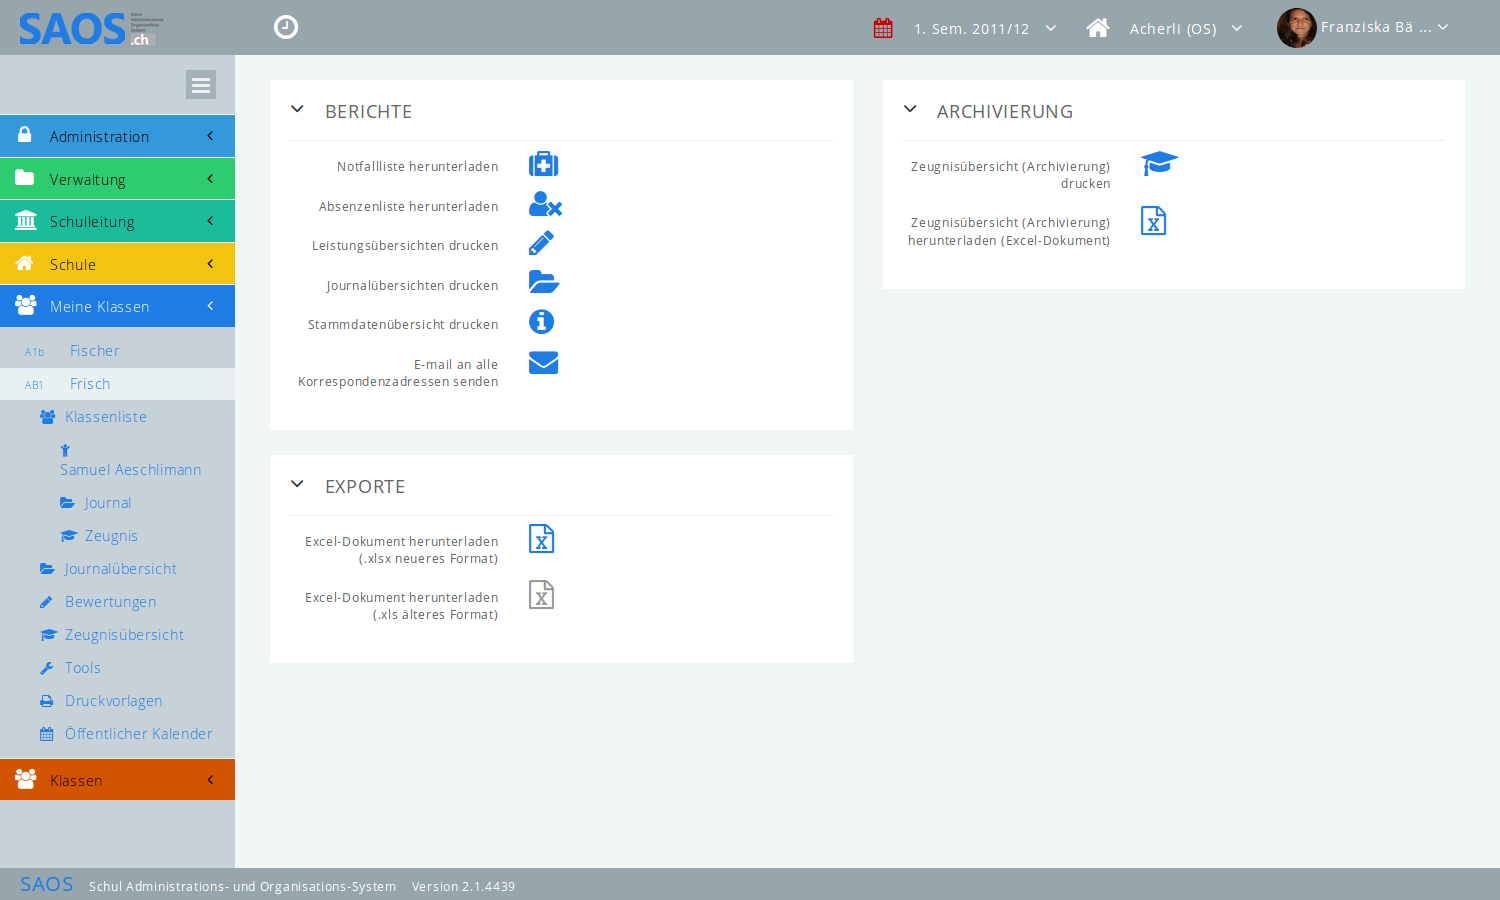Select class A1b Fischer

(x=117, y=351)
